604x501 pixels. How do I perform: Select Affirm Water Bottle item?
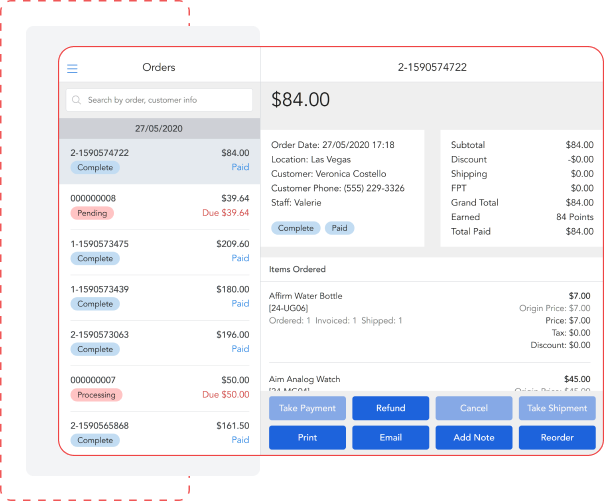pyautogui.click(x=430, y=321)
